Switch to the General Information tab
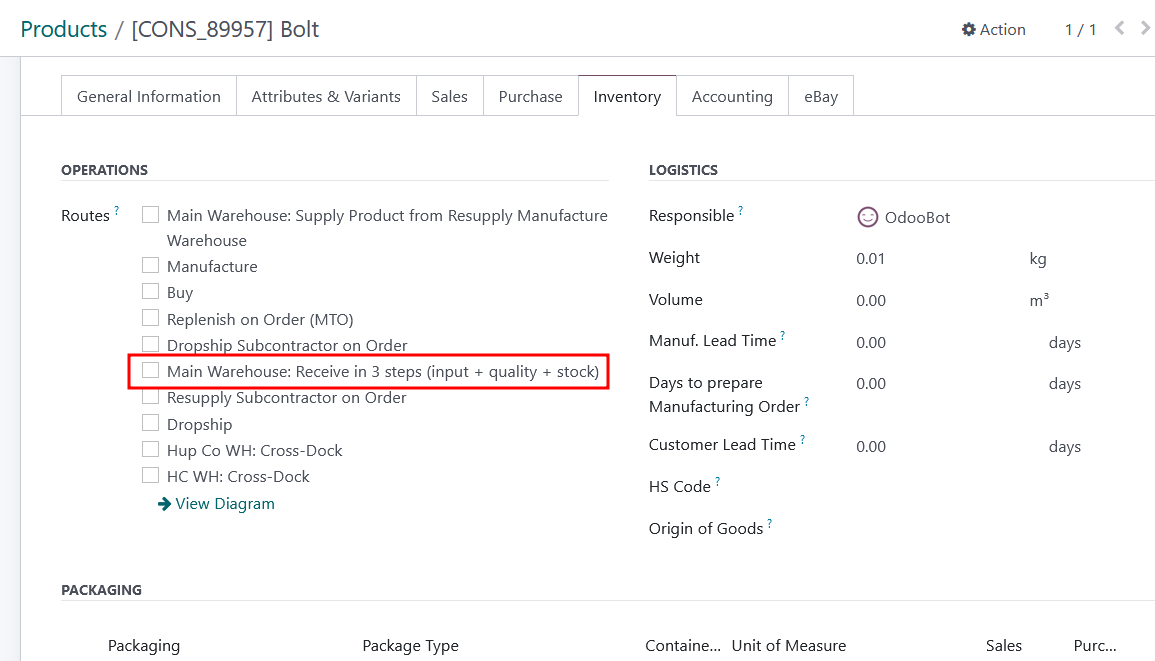Screen dimensions: 1155x661 click(x=149, y=97)
